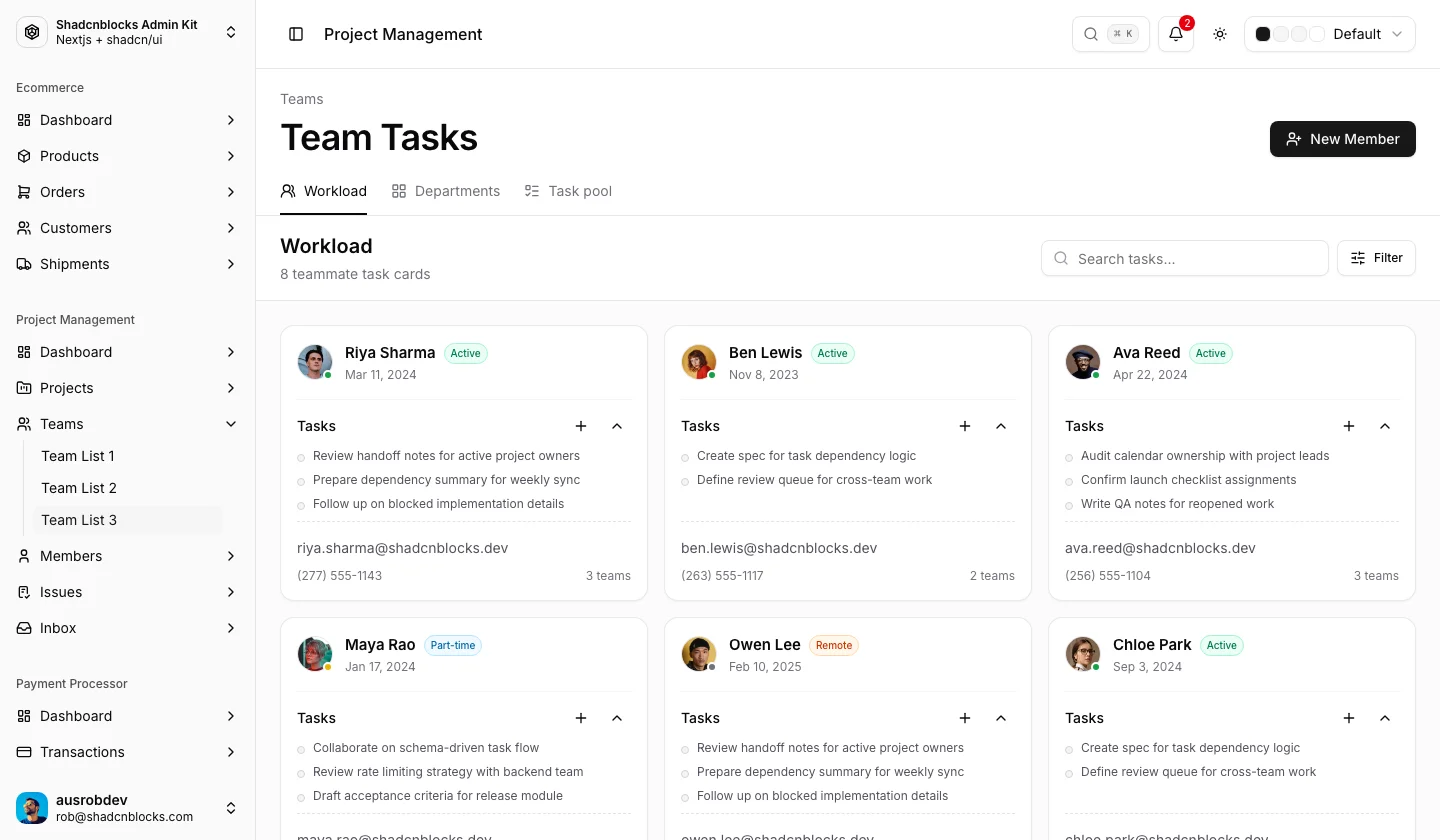The height and width of the screenshot is (840, 1440).
Task: Expand Shipments in sidebar
Action: 128,264
